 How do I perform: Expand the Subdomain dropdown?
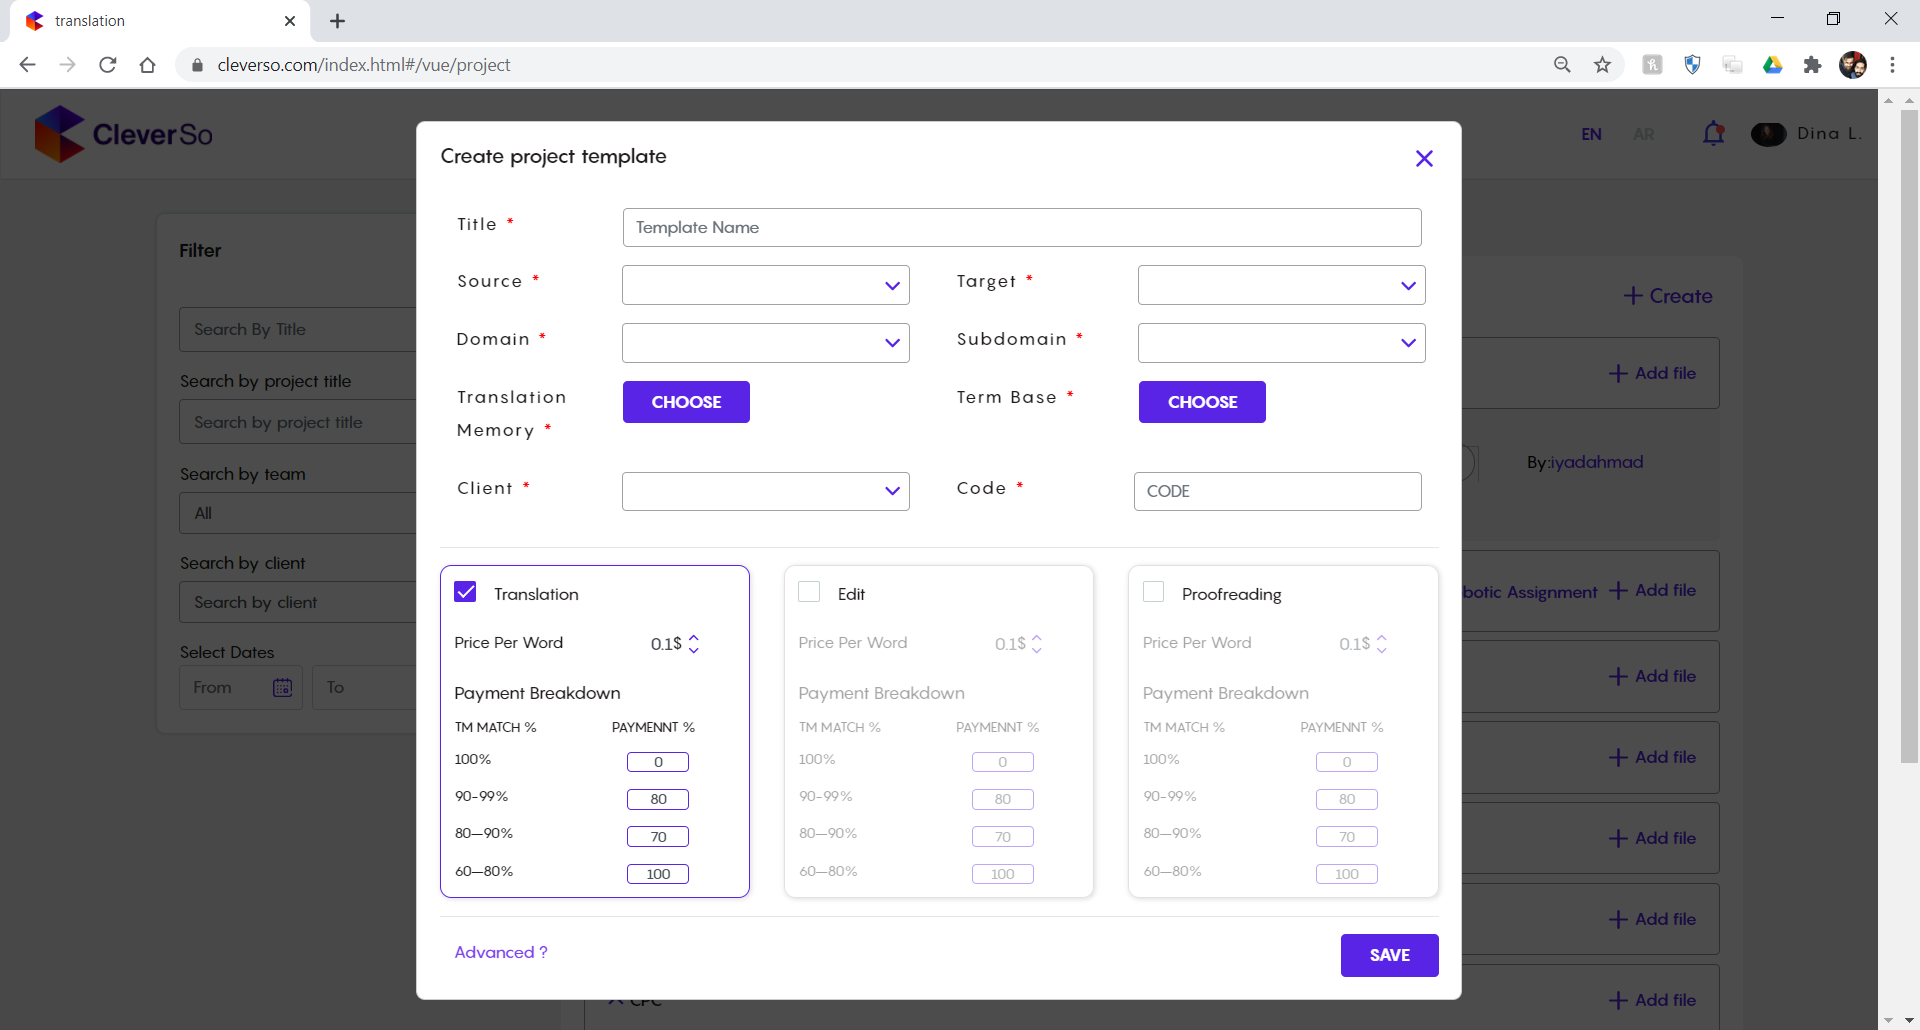tap(1281, 342)
